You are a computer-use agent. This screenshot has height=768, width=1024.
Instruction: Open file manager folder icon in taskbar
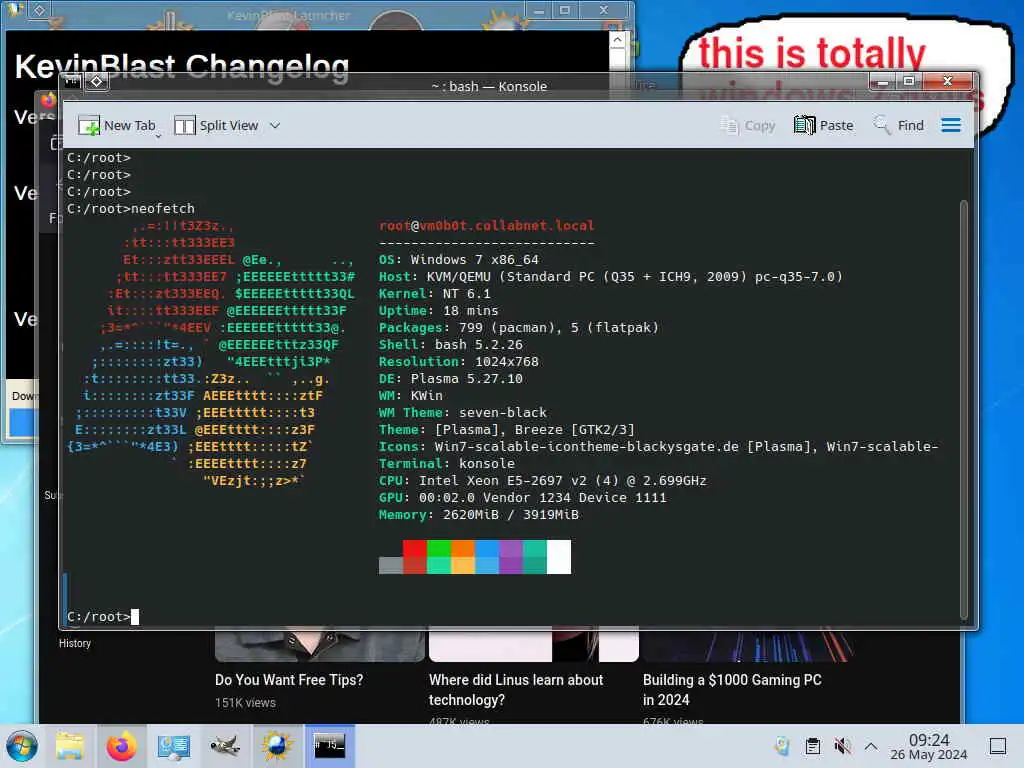70,746
